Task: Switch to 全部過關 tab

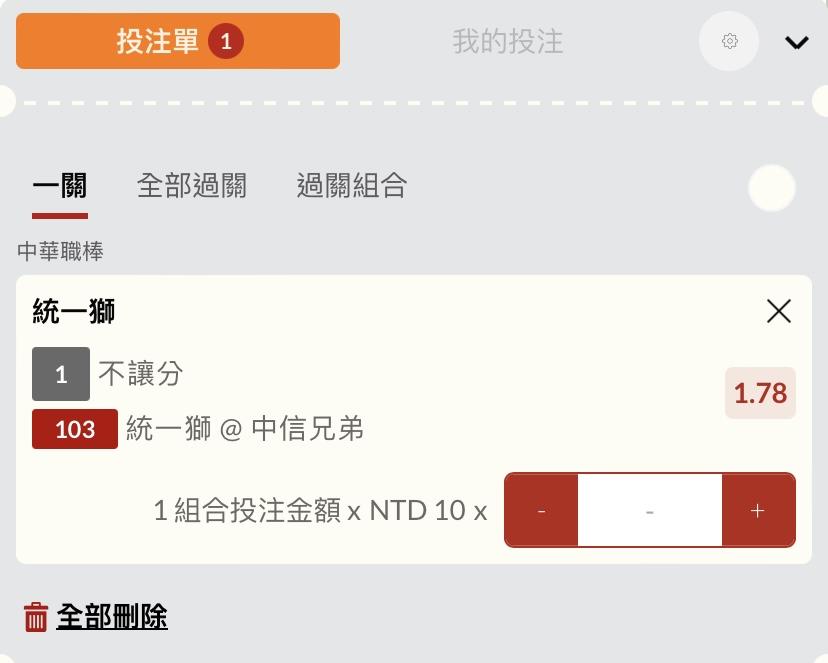Action: (x=192, y=186)
